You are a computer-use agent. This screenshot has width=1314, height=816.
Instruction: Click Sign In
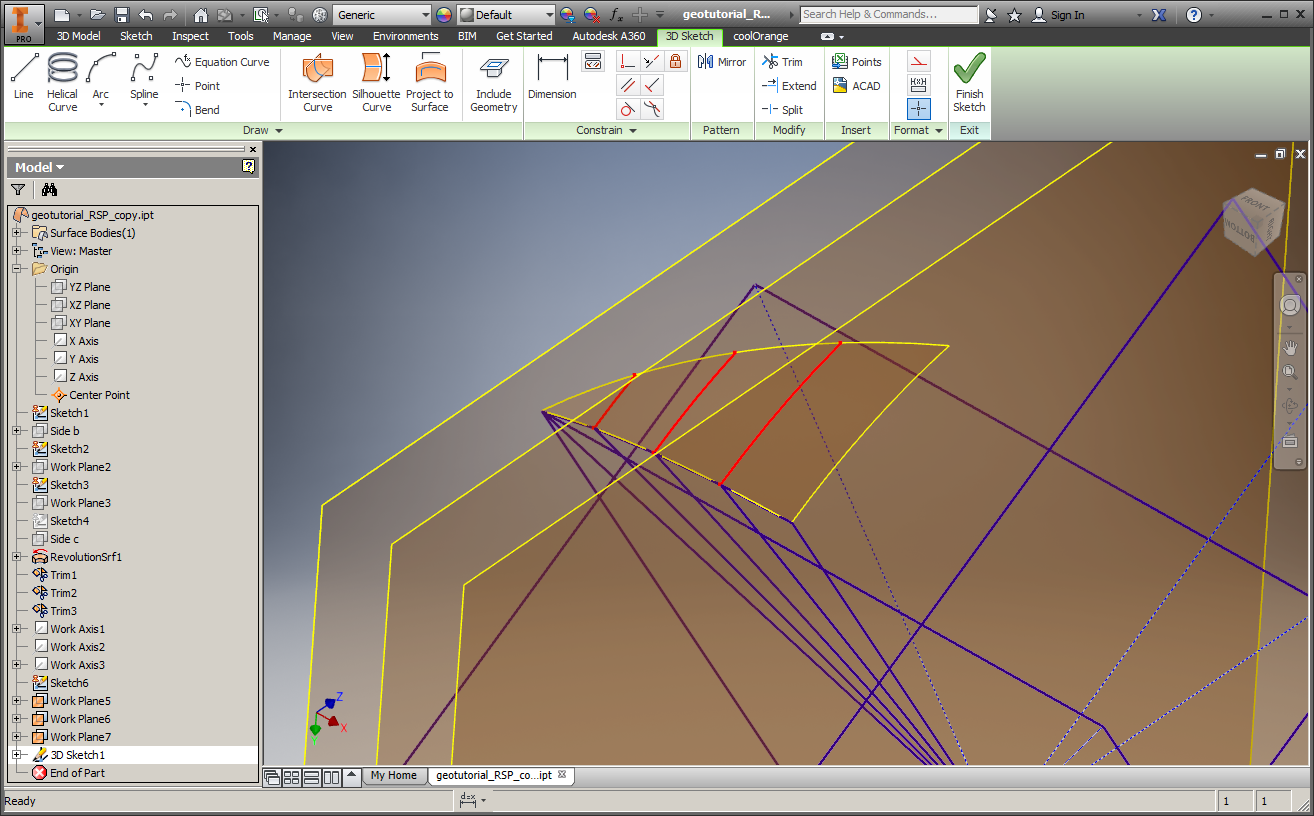coord(1058,15)
